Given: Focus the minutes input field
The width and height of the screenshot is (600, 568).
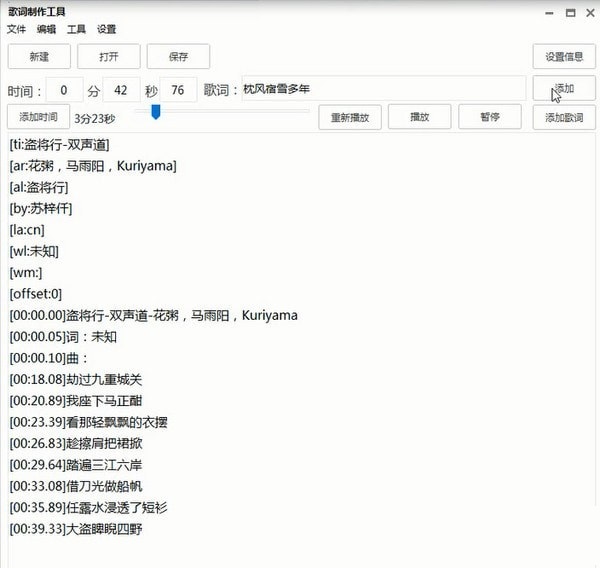Looking at the screenshot, I should click(x=64, y=90).
